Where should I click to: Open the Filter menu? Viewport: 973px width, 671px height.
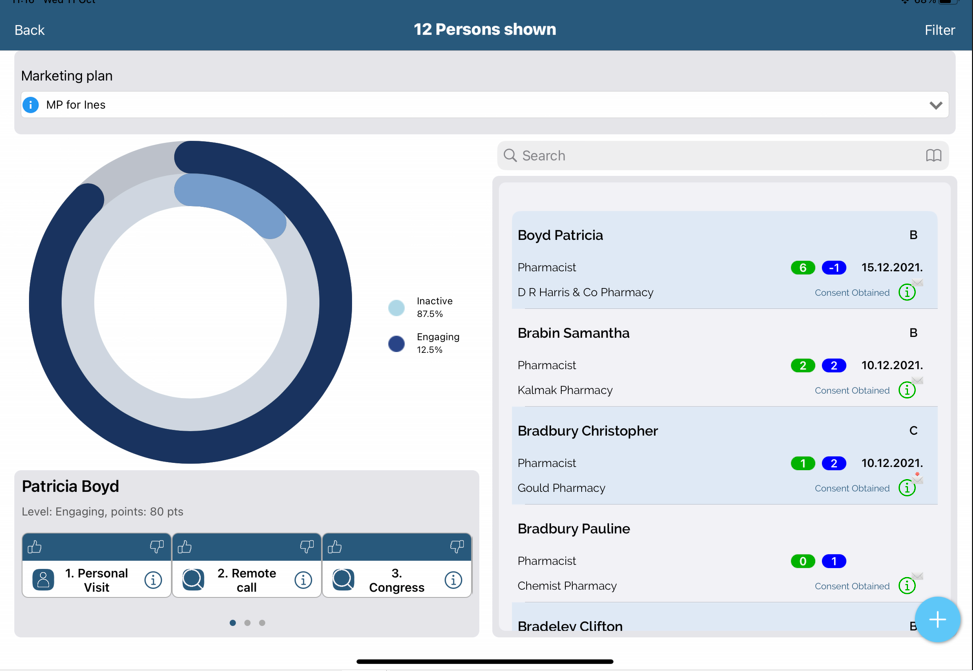939,30
